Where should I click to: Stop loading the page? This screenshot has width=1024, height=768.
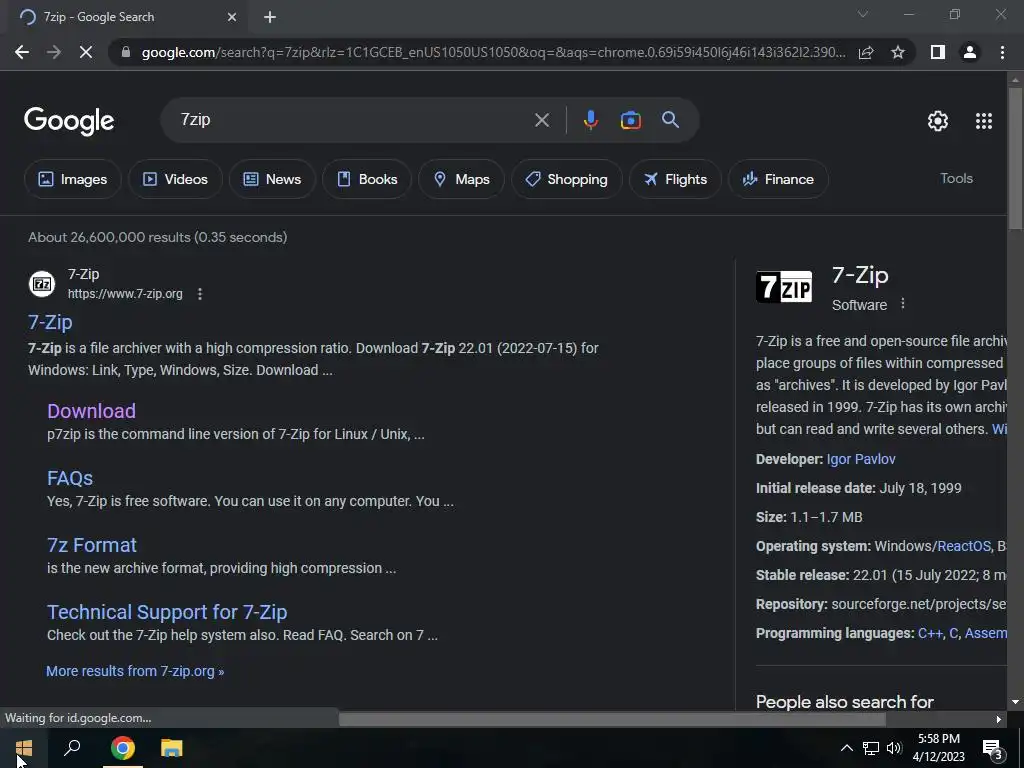coord(86,52)
